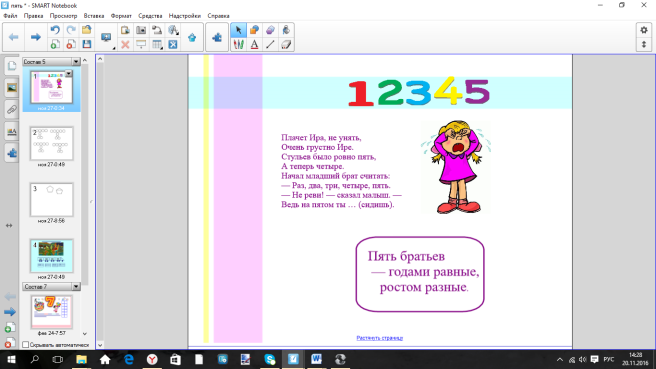656x369 pixels.
Task: Insert a table from the toolbar
Action: tap(157, 44)
